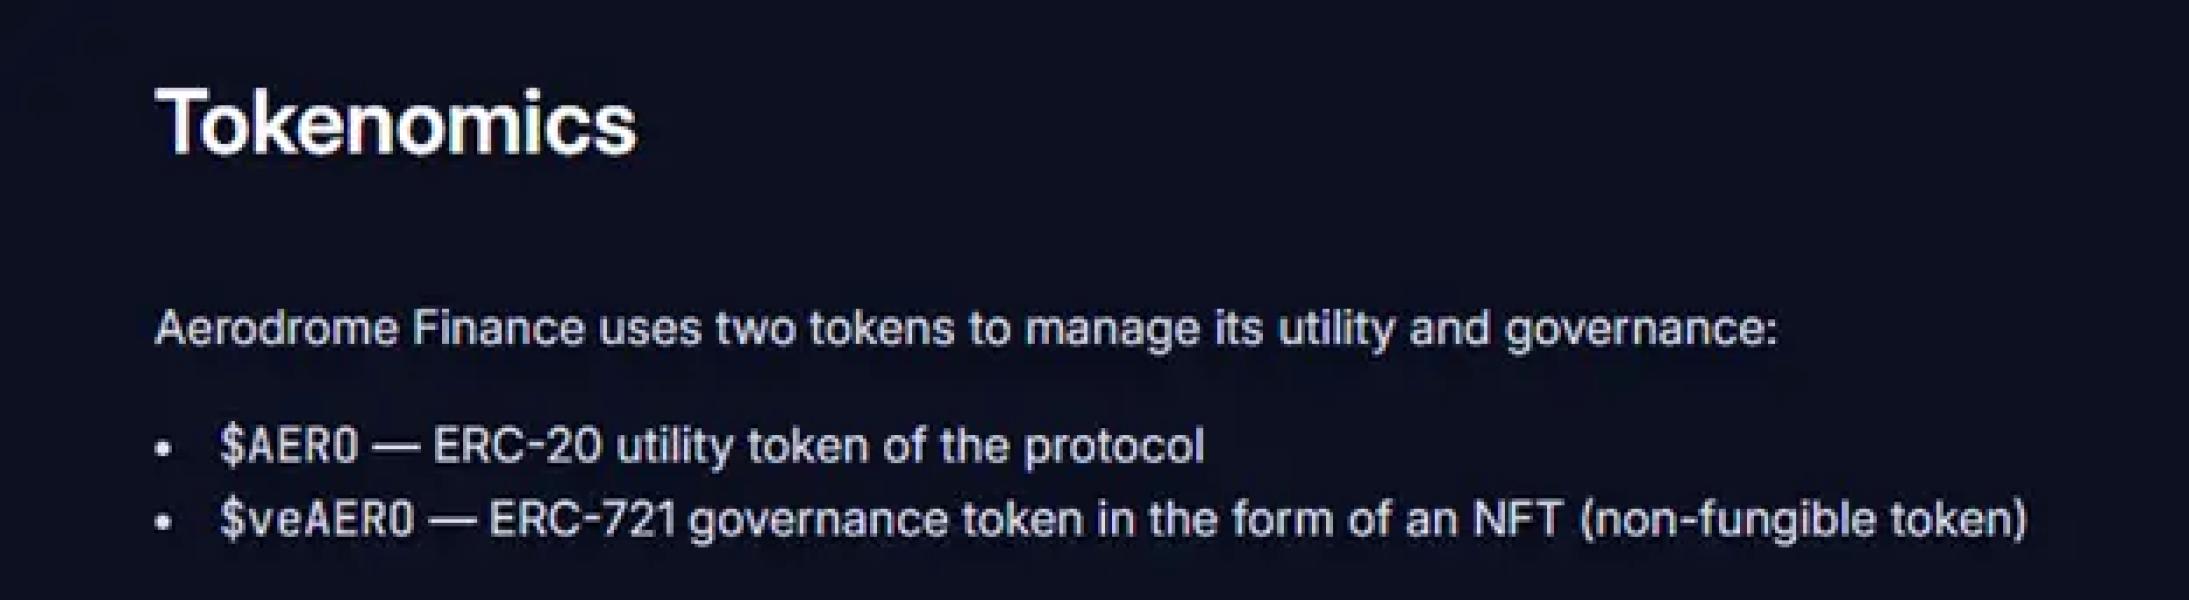
Task: Click the "(non-fungible token)" parenthetical
Action: tap(1804, 520)
